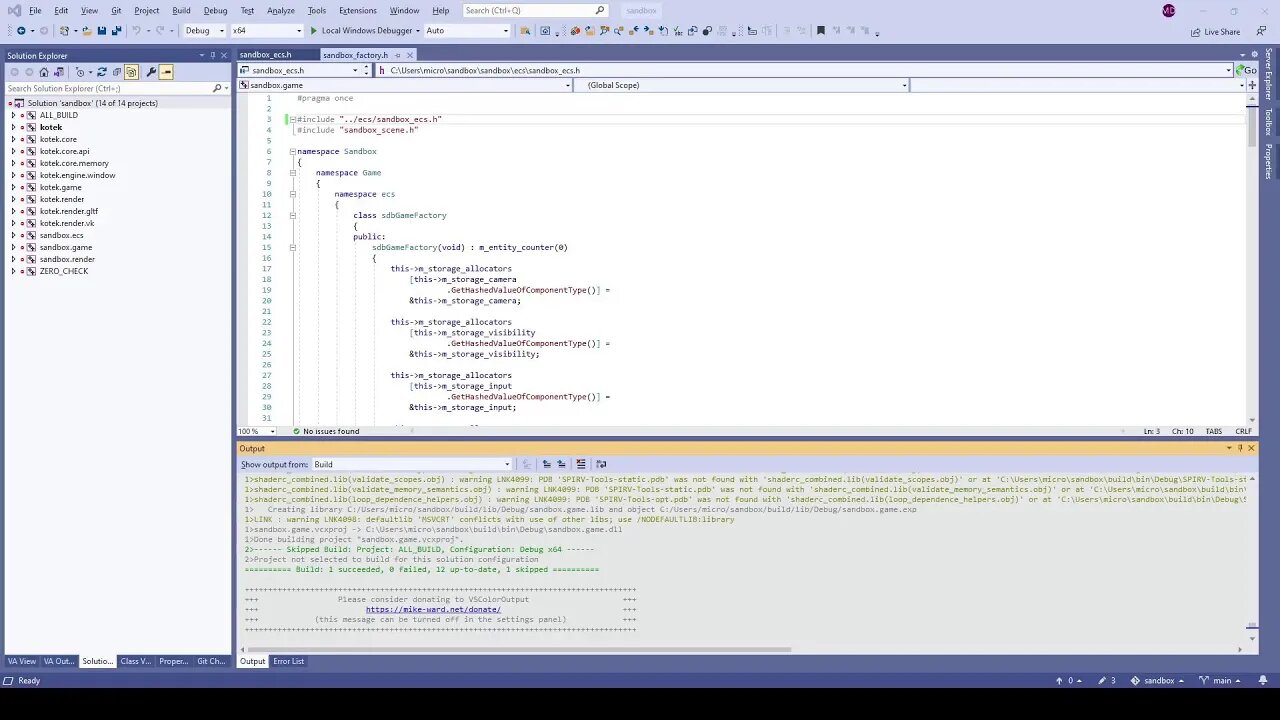Click Output horizontal scrollbar
This screenshot has height=720, width=1280.
(520, 649)
